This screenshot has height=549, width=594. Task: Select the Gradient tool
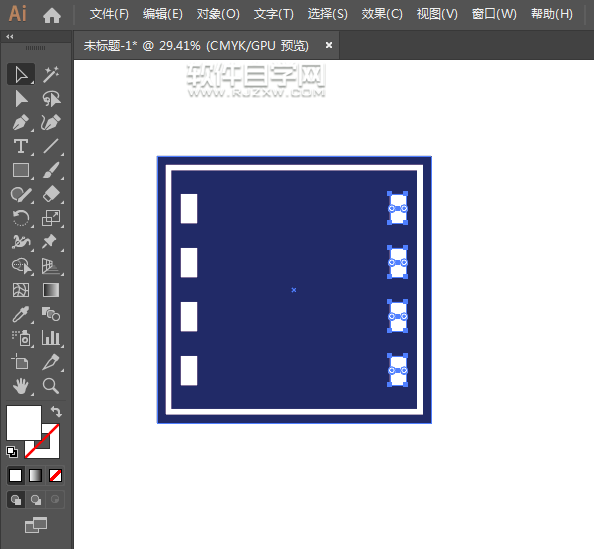[51, 290]
